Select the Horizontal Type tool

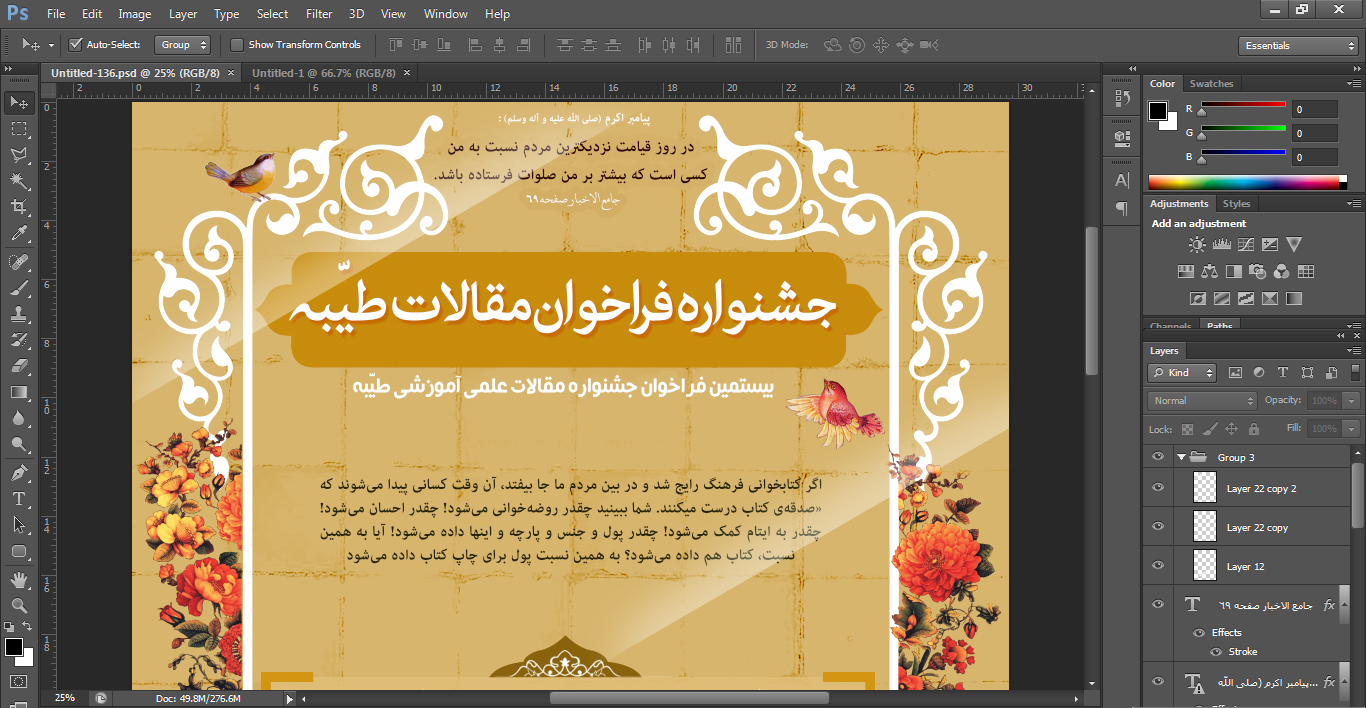[18, 499]
